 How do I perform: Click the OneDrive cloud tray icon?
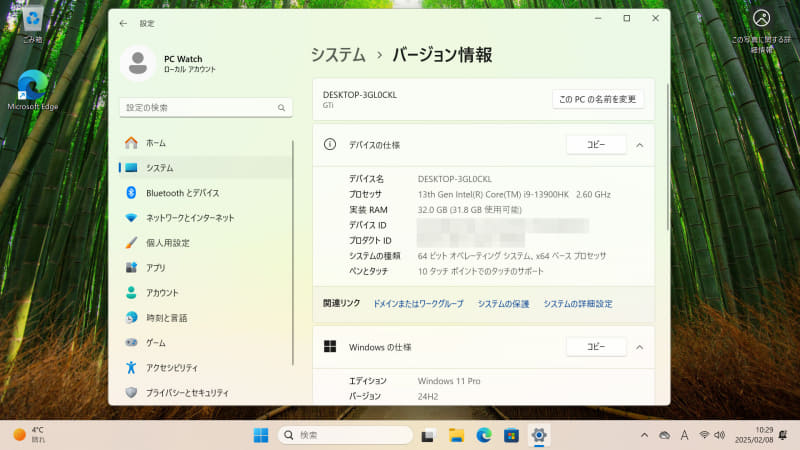tap(664, 435)
